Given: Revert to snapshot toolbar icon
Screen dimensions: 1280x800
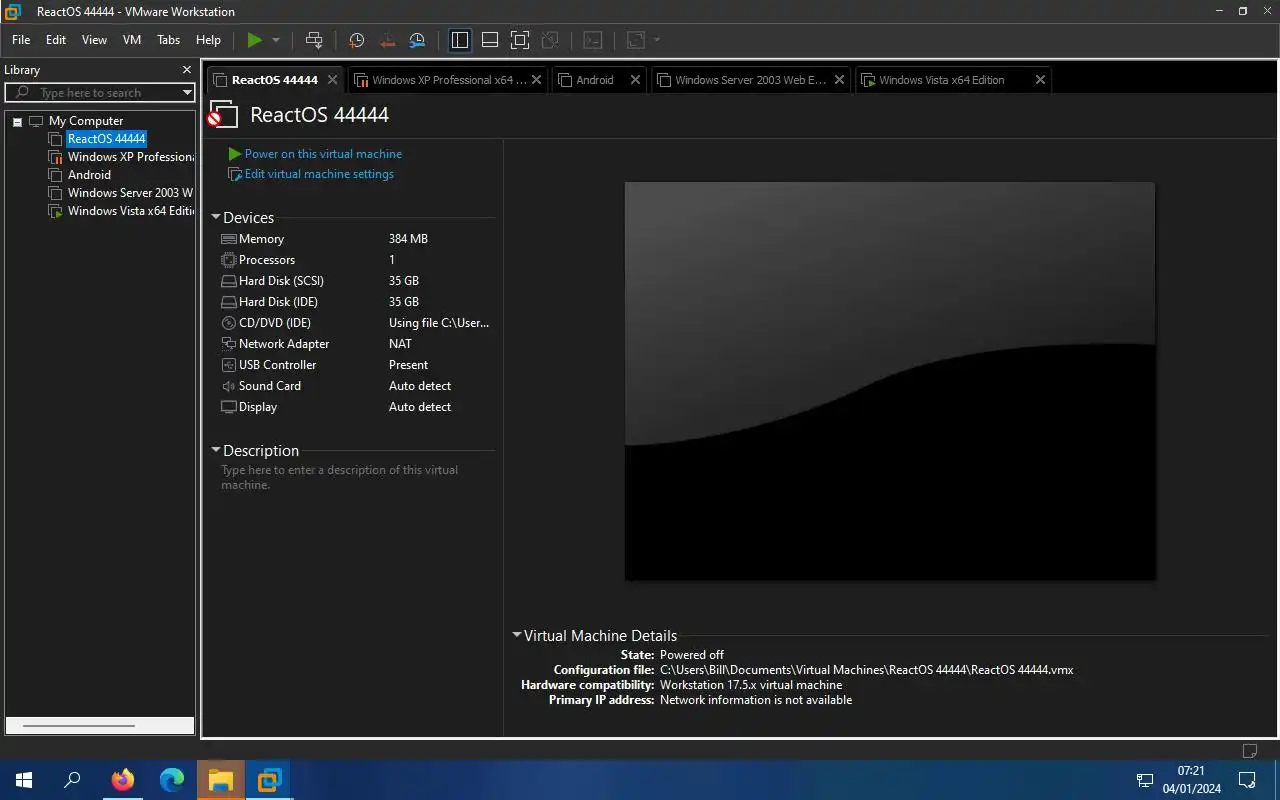Looking at the screenshot, I should [x=387, y=40].
